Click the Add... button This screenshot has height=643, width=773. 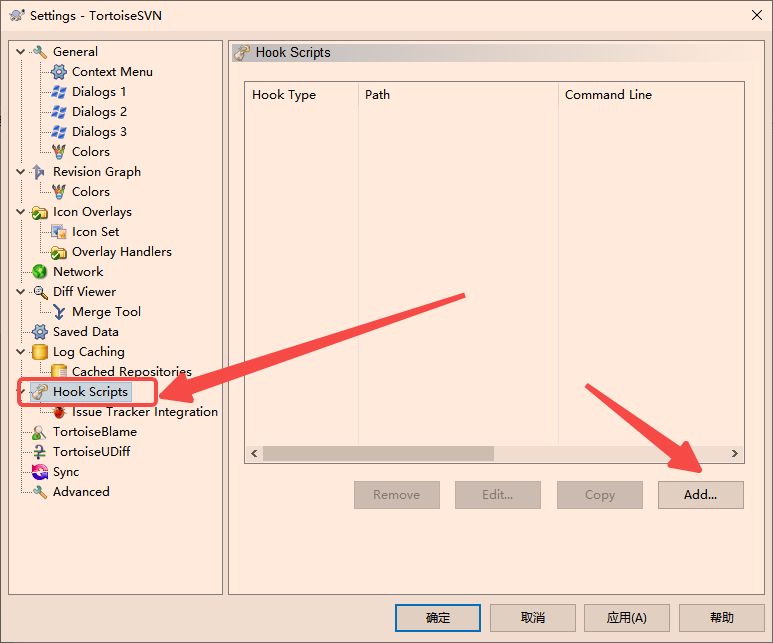click(x=701, y=495)
